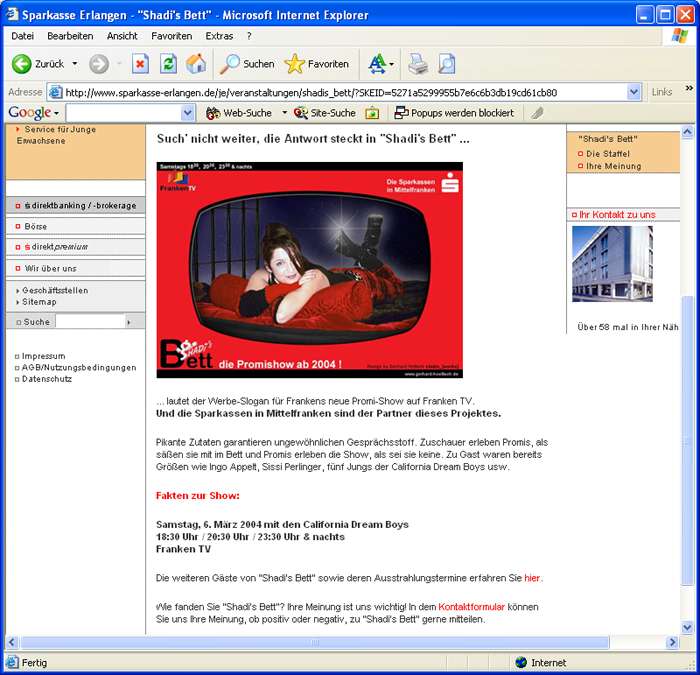Open Ihre Meinung sidebar link

[x=613, y=166]
